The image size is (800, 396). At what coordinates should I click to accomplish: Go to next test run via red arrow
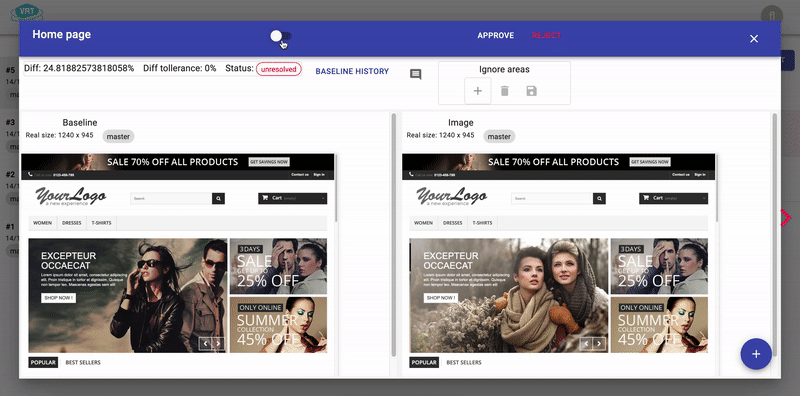point(786,217)
